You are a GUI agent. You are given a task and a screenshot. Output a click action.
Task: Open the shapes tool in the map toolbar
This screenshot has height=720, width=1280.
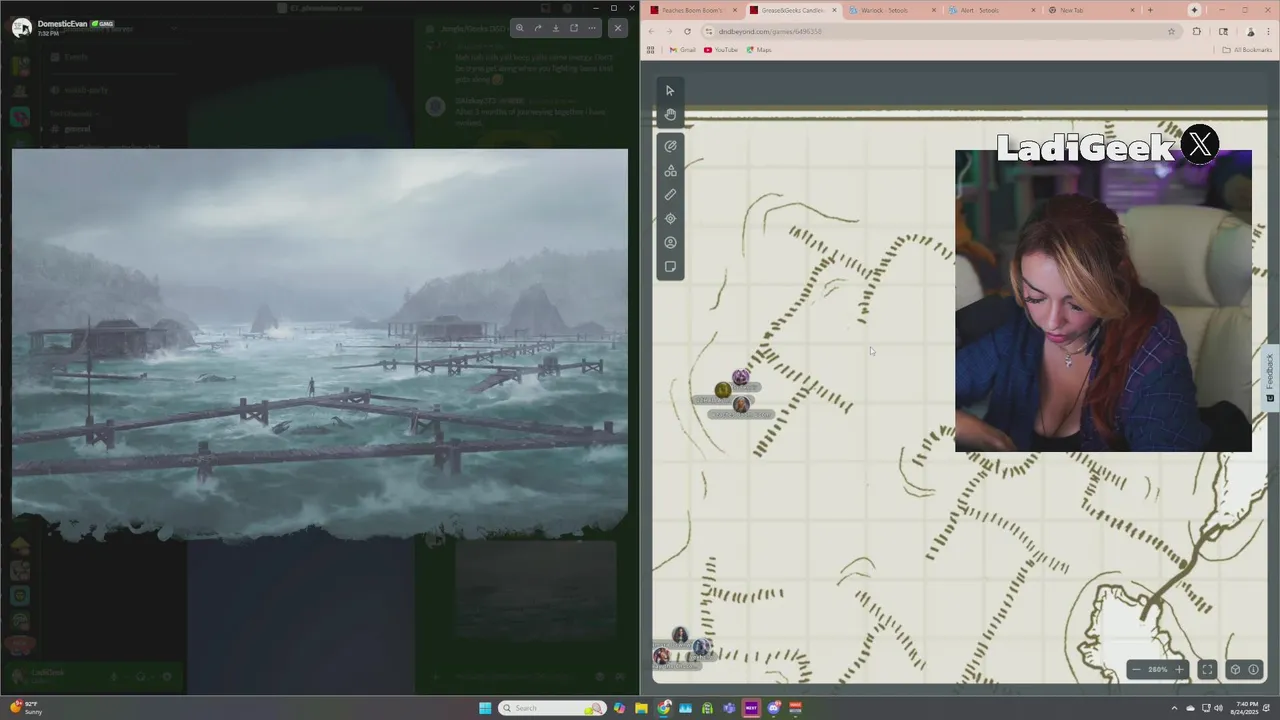tap(670, 171)
